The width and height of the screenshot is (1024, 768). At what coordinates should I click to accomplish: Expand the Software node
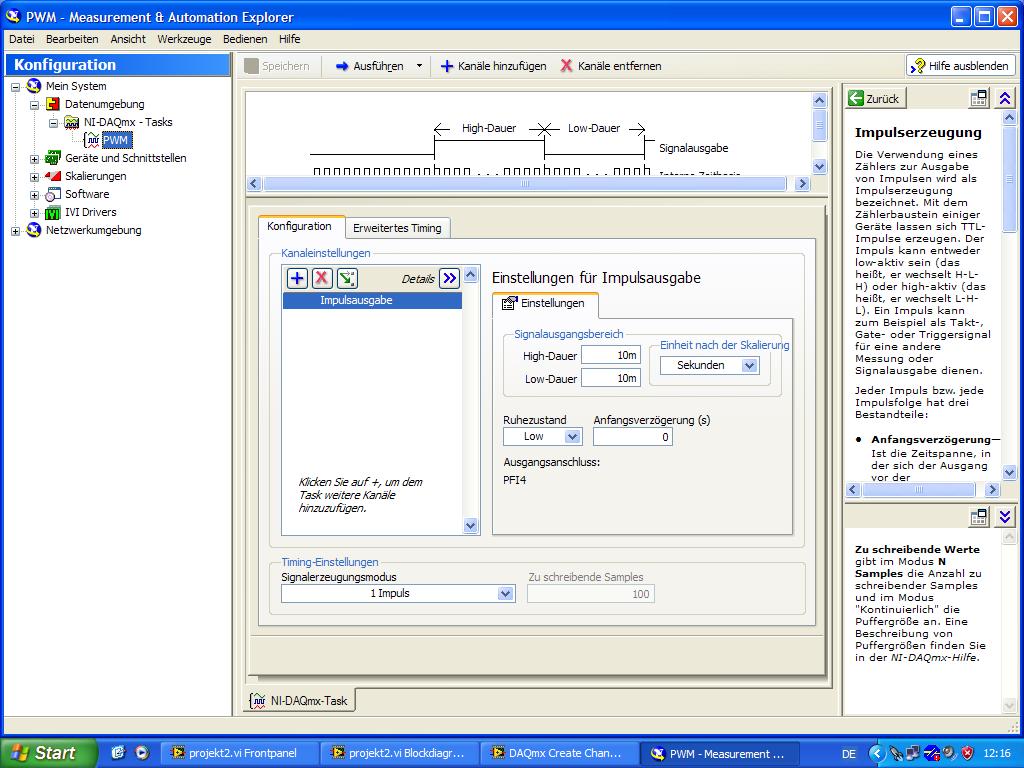(x=35, y=195)
